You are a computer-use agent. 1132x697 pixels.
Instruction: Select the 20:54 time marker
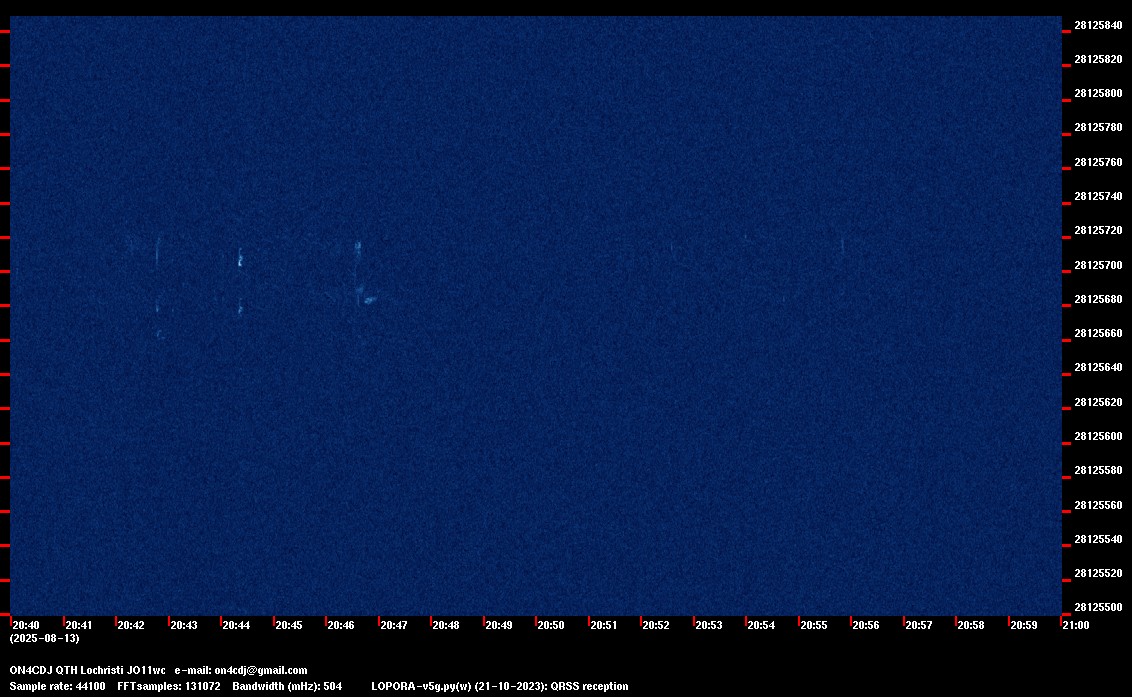[x=761, y=625]
